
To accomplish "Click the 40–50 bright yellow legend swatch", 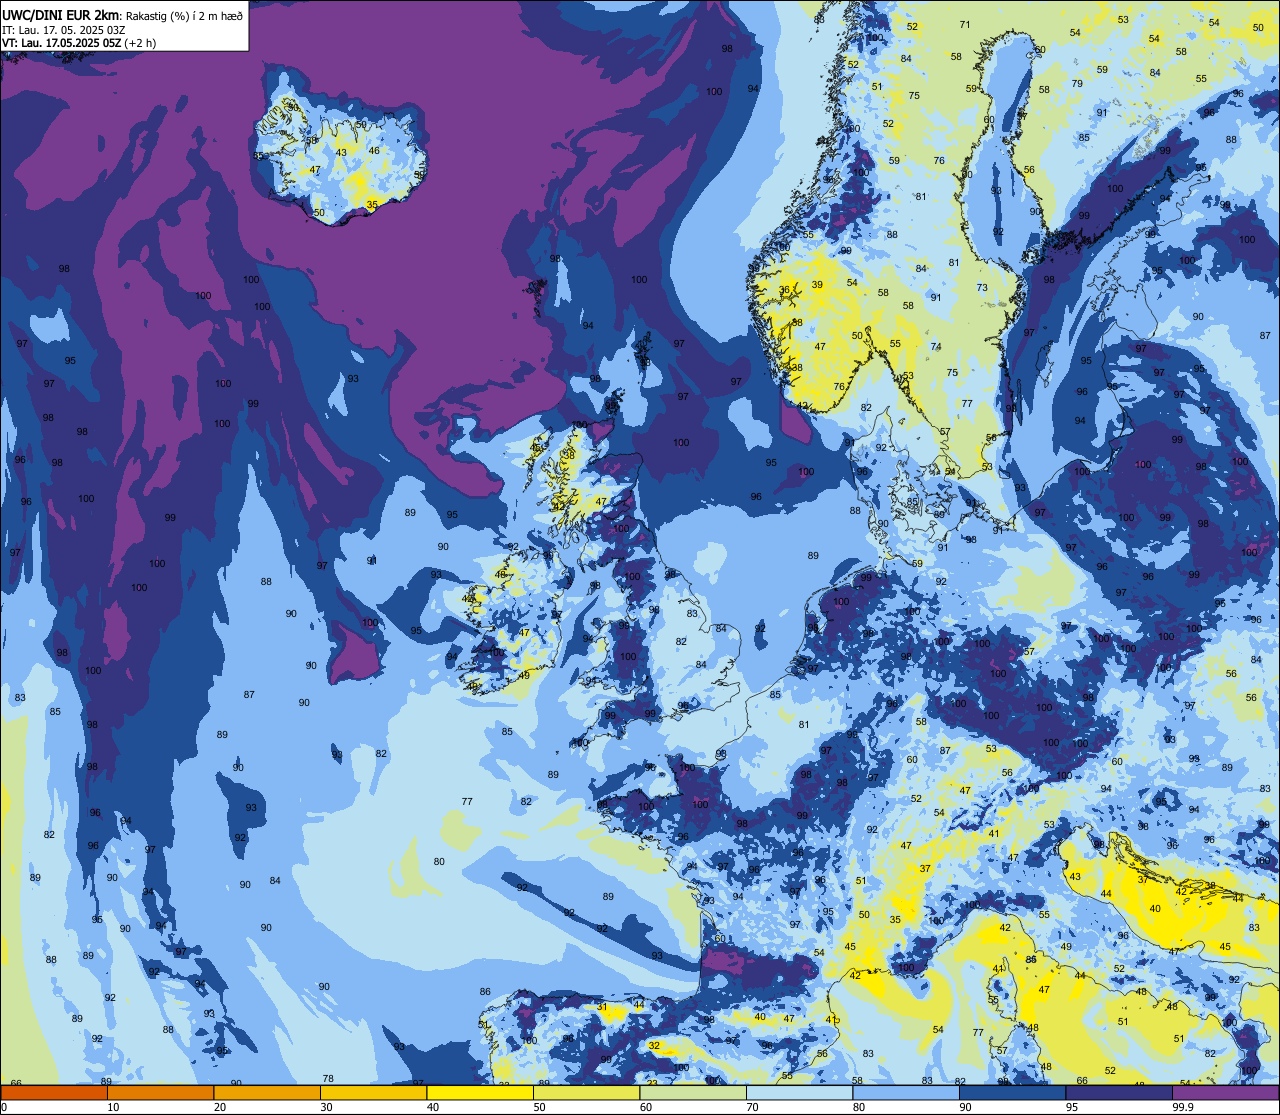I will pyautogui.click(x=480, y=1093).
